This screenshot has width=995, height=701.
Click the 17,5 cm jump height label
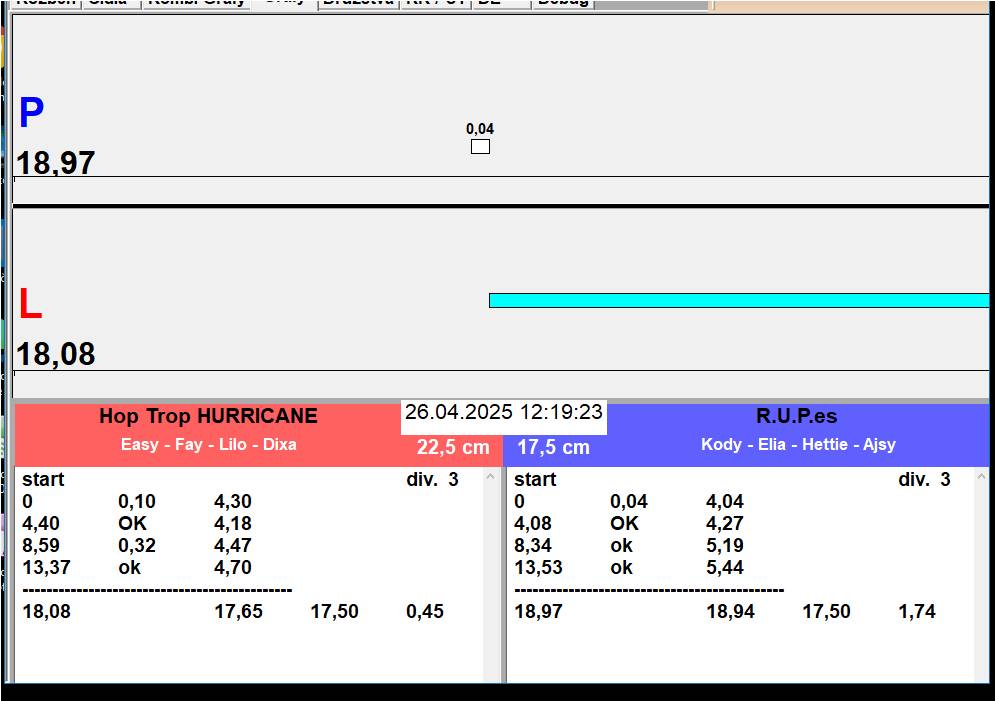(x=553, y=447)
